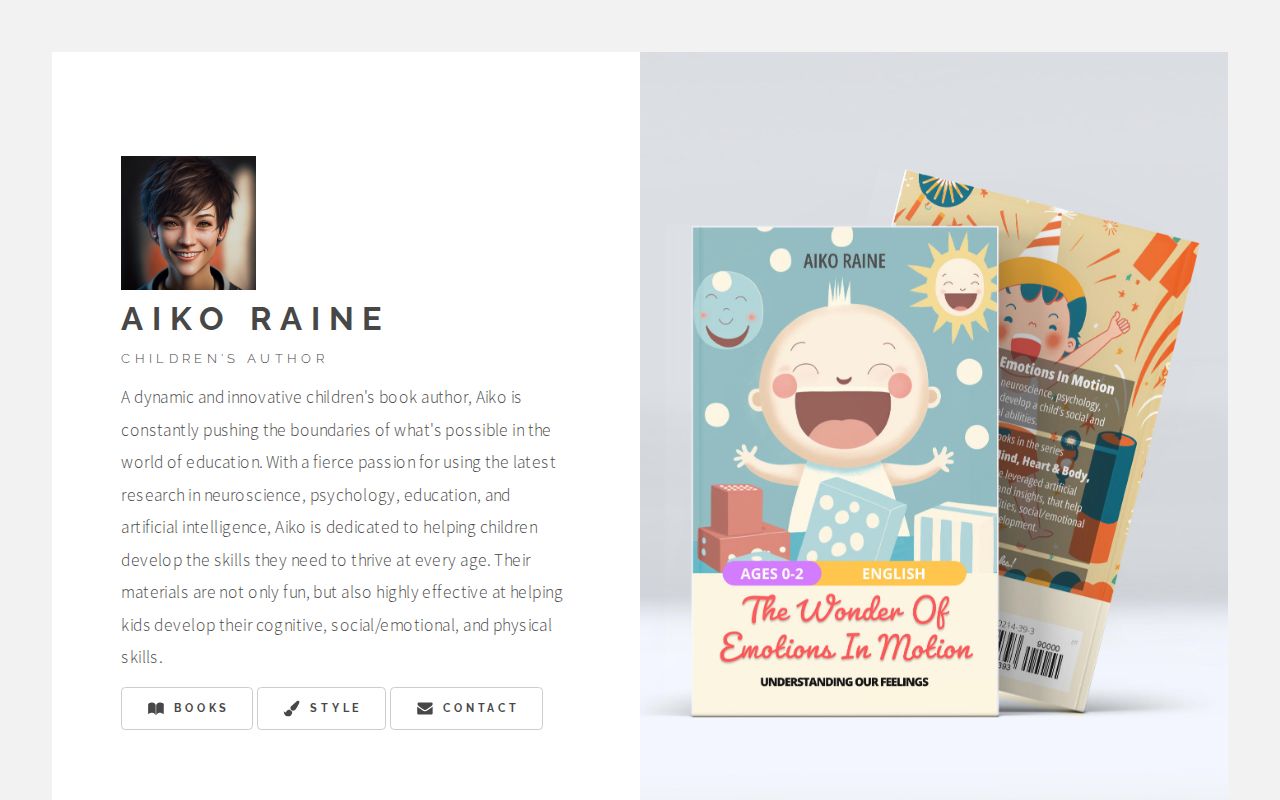Click the Understanding Our Feelings subtitle
The height and width of the screenshot is (800, 1280).
coord(844,682)
